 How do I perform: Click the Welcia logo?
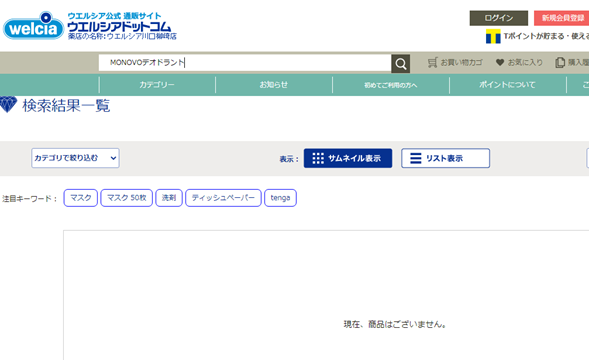click(x=33, y=26)
